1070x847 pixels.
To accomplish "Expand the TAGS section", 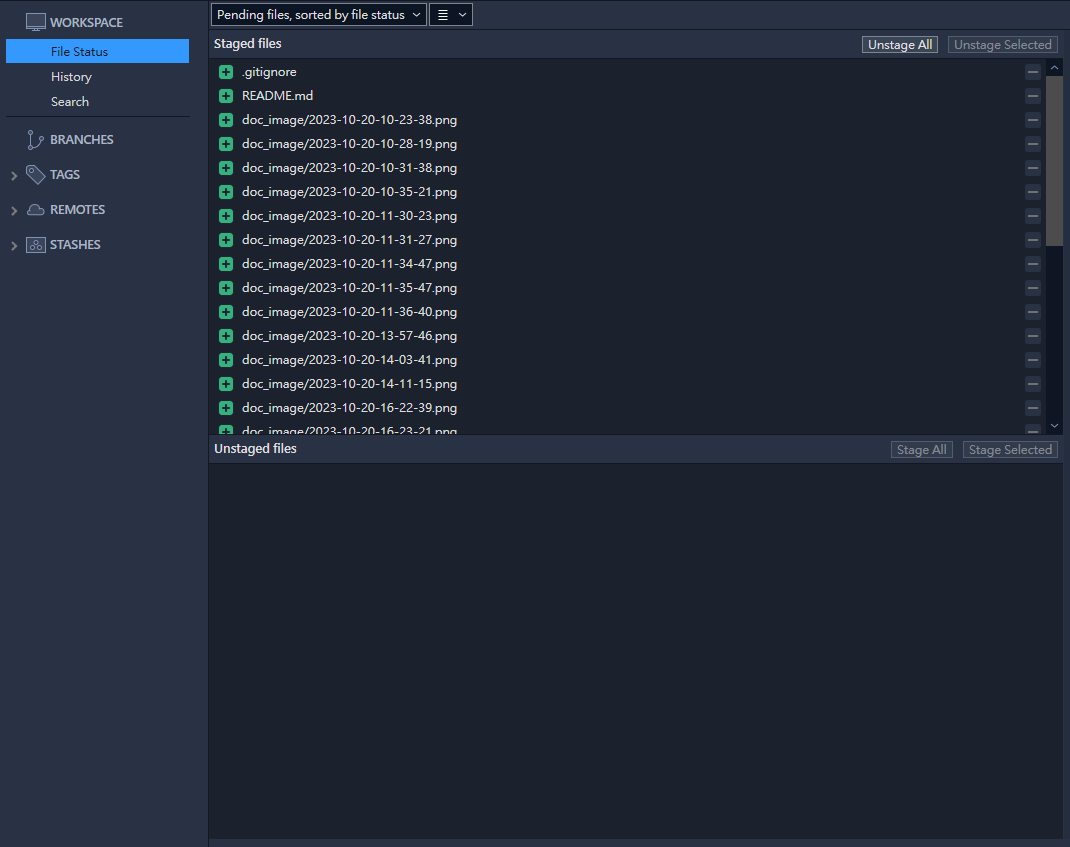I will coord(14,176).
